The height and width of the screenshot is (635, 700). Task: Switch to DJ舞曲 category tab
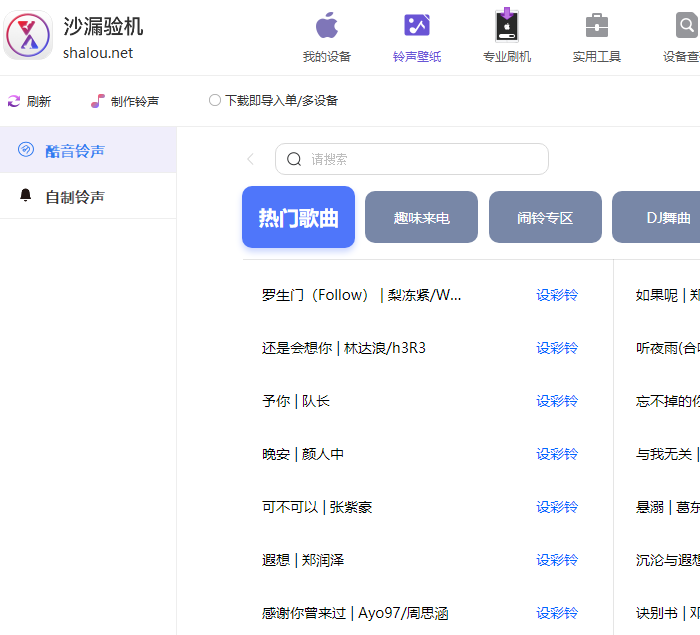coord(656,217)
